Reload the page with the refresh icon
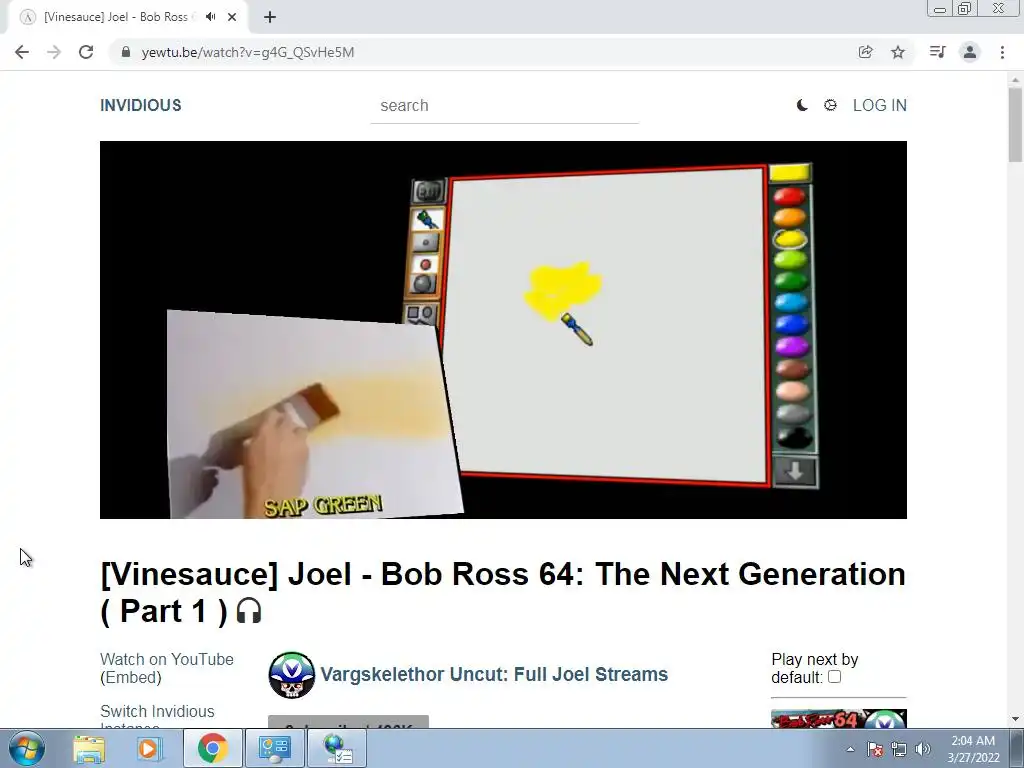 coord(86,52)
